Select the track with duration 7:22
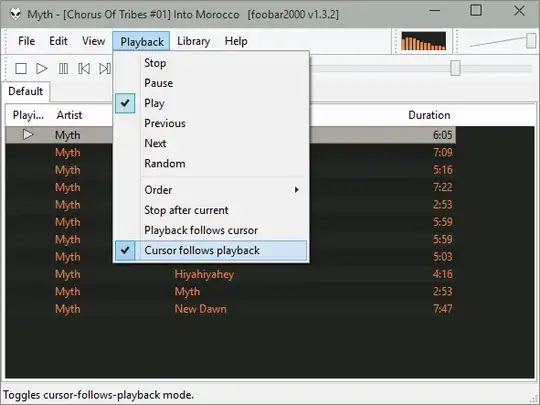 pyautogui.click(x=231, y=187)
